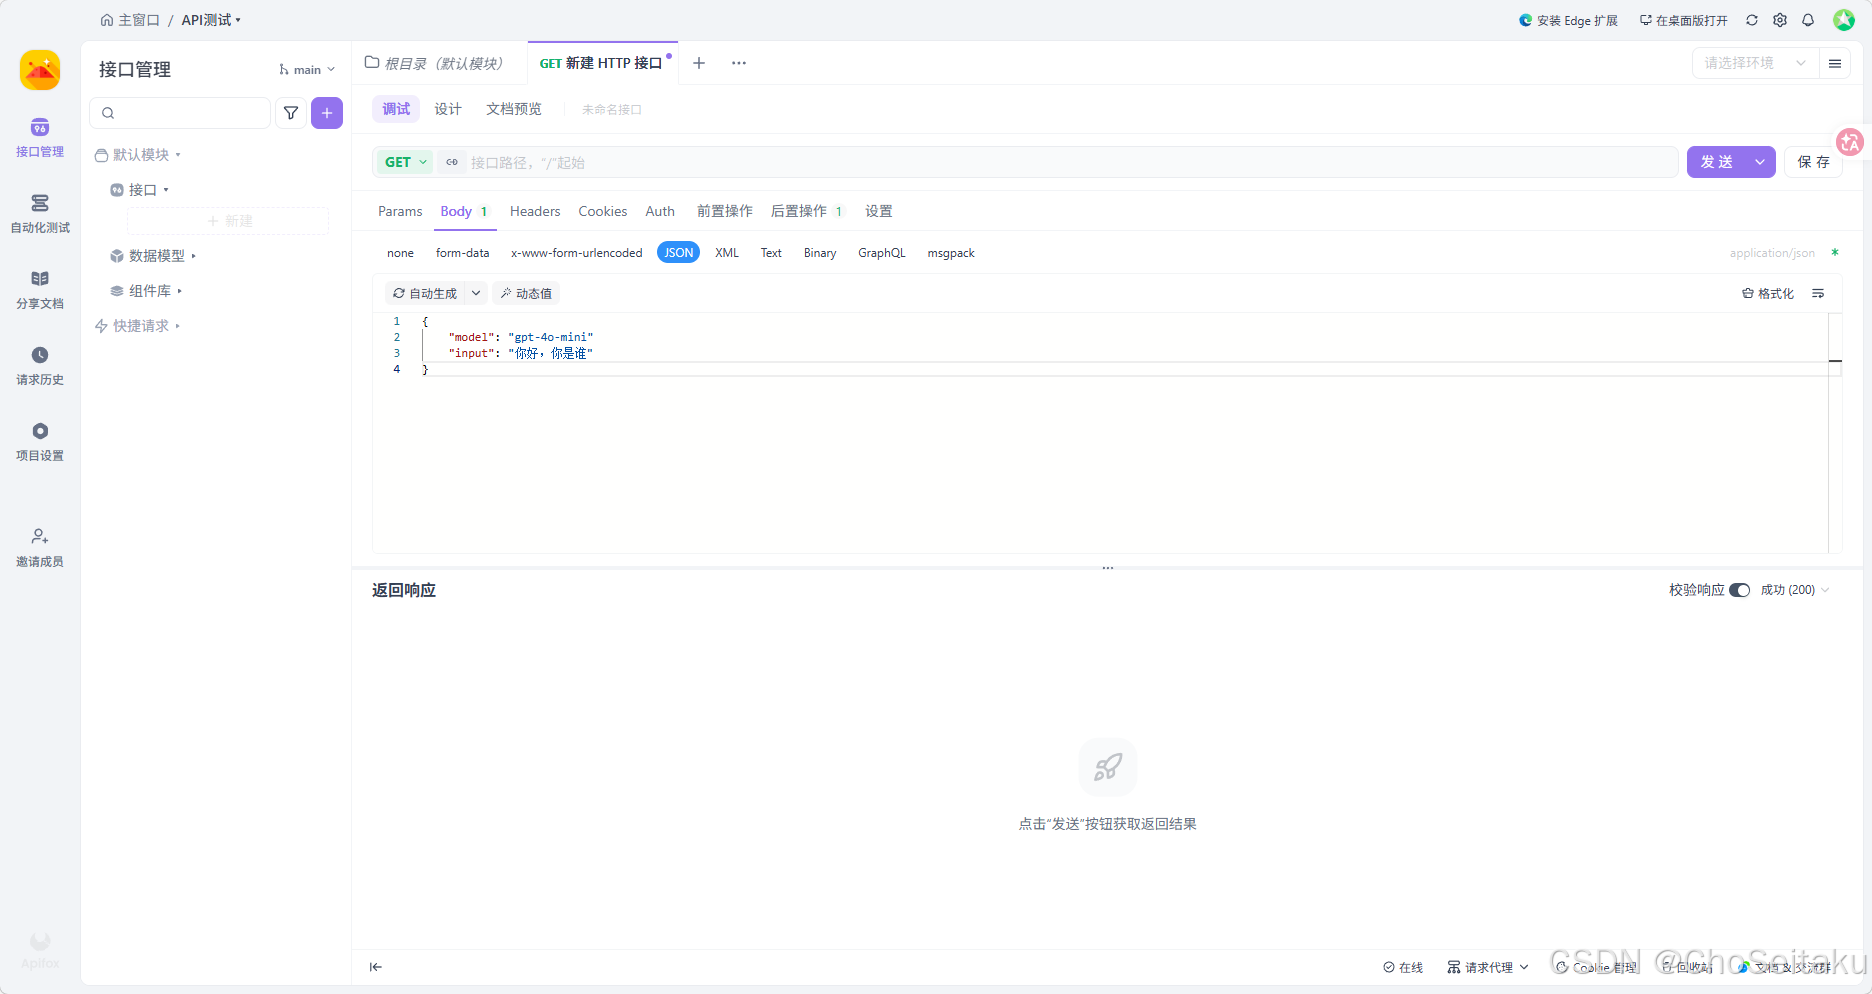Collapse sidebar with bottom-left arrow icon

(376, 967)
